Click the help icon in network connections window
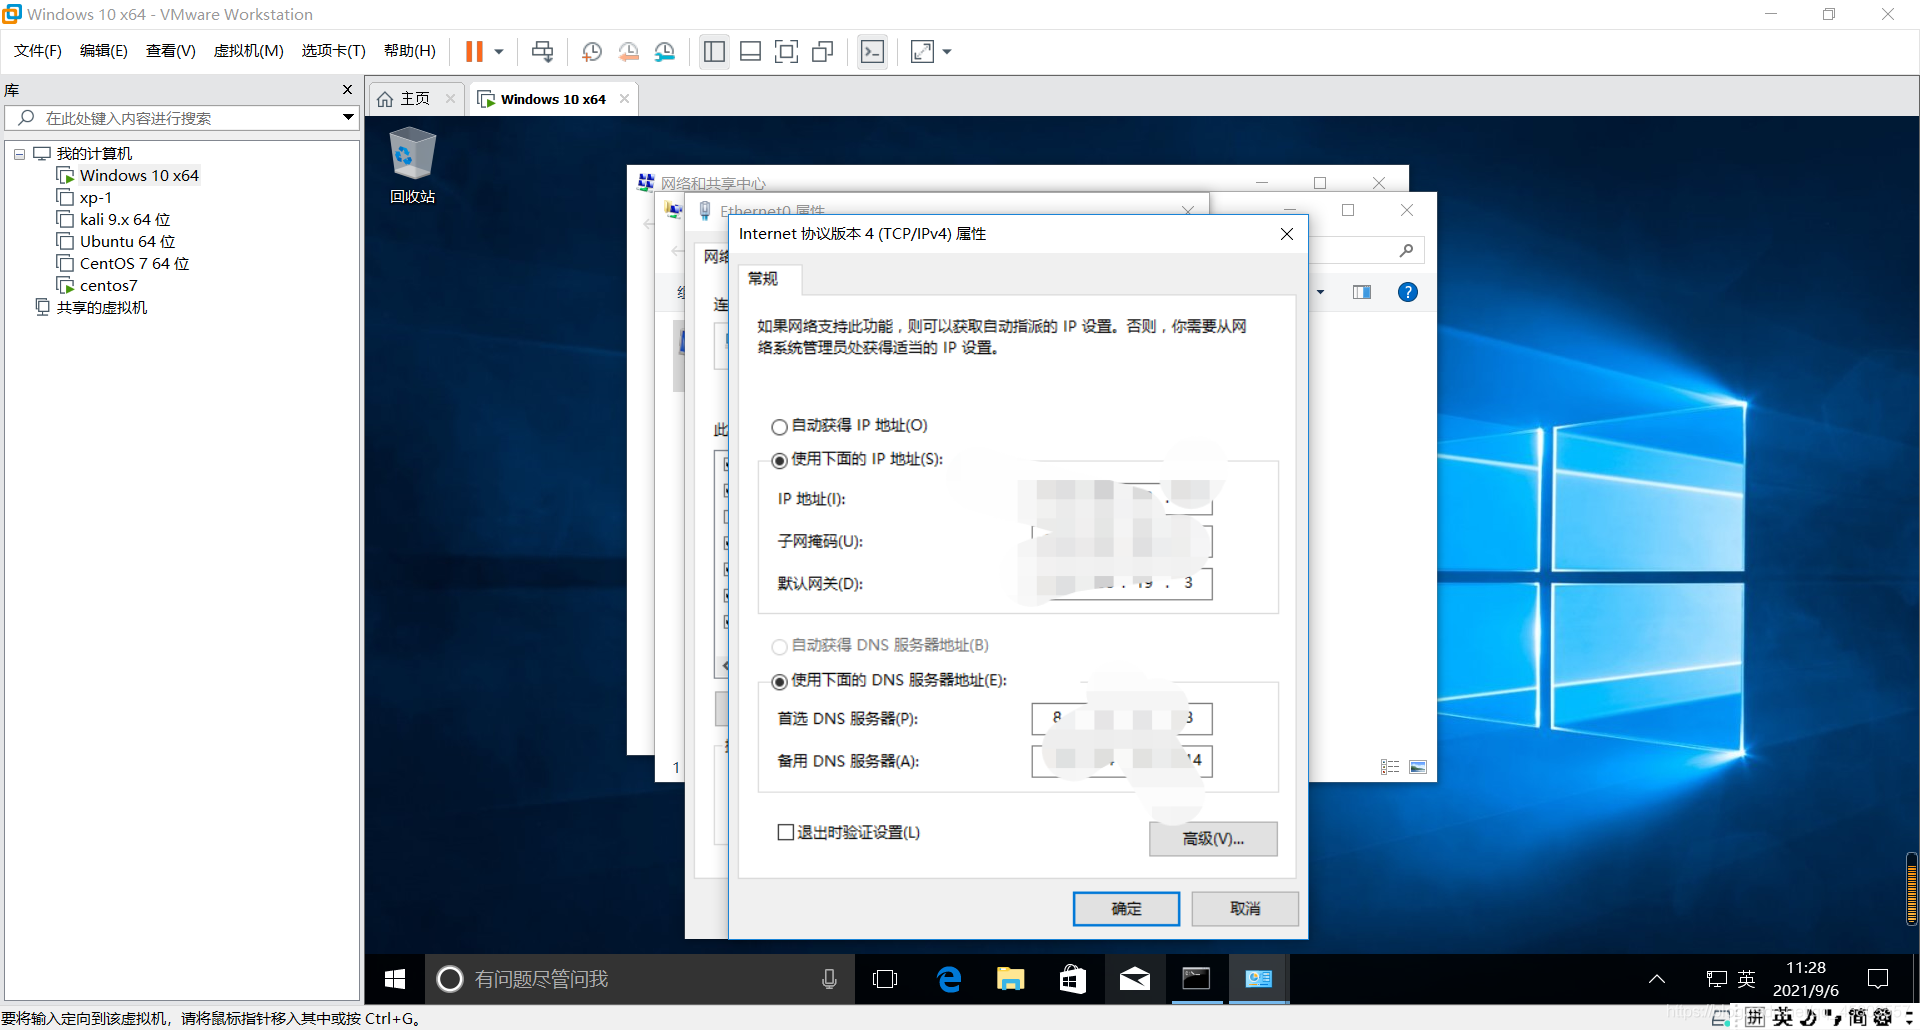This screenshot has height=1030, width=1920. pyautogui.click(x=1407, y=292)
